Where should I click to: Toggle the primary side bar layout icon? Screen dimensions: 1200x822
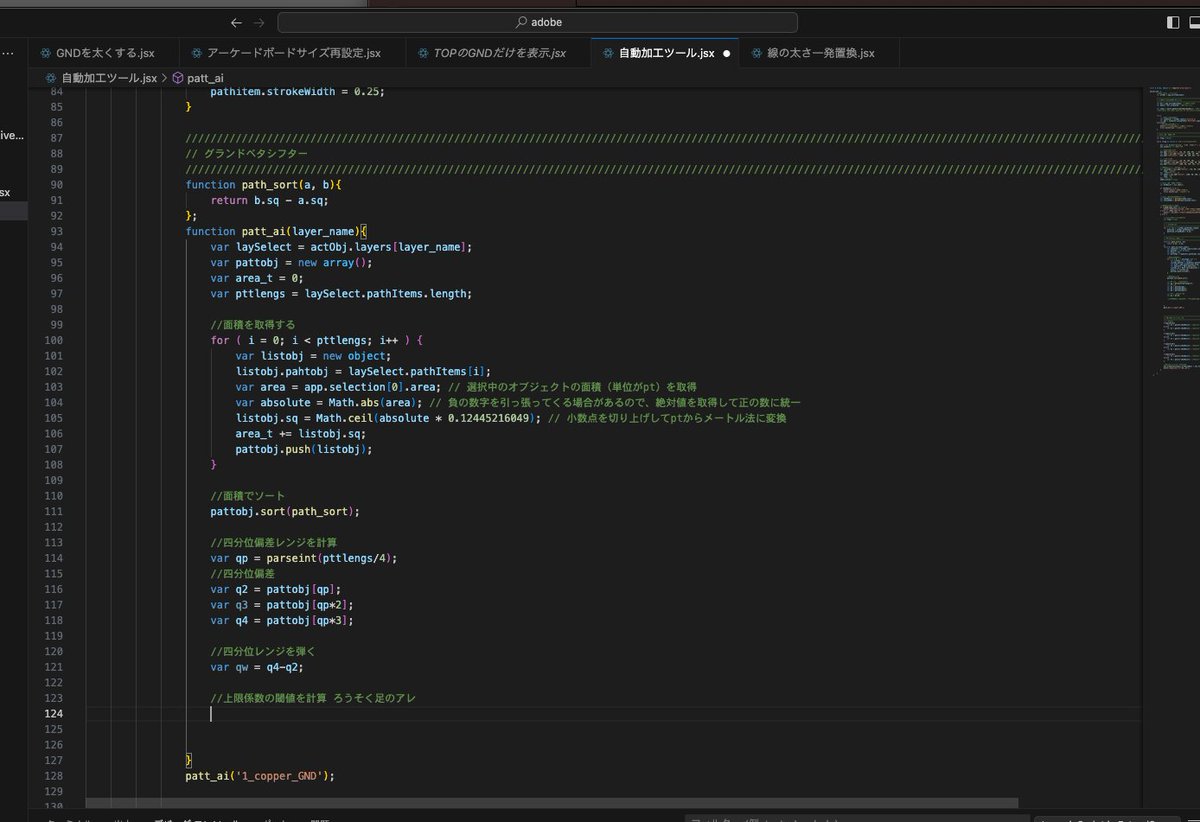1173,22
